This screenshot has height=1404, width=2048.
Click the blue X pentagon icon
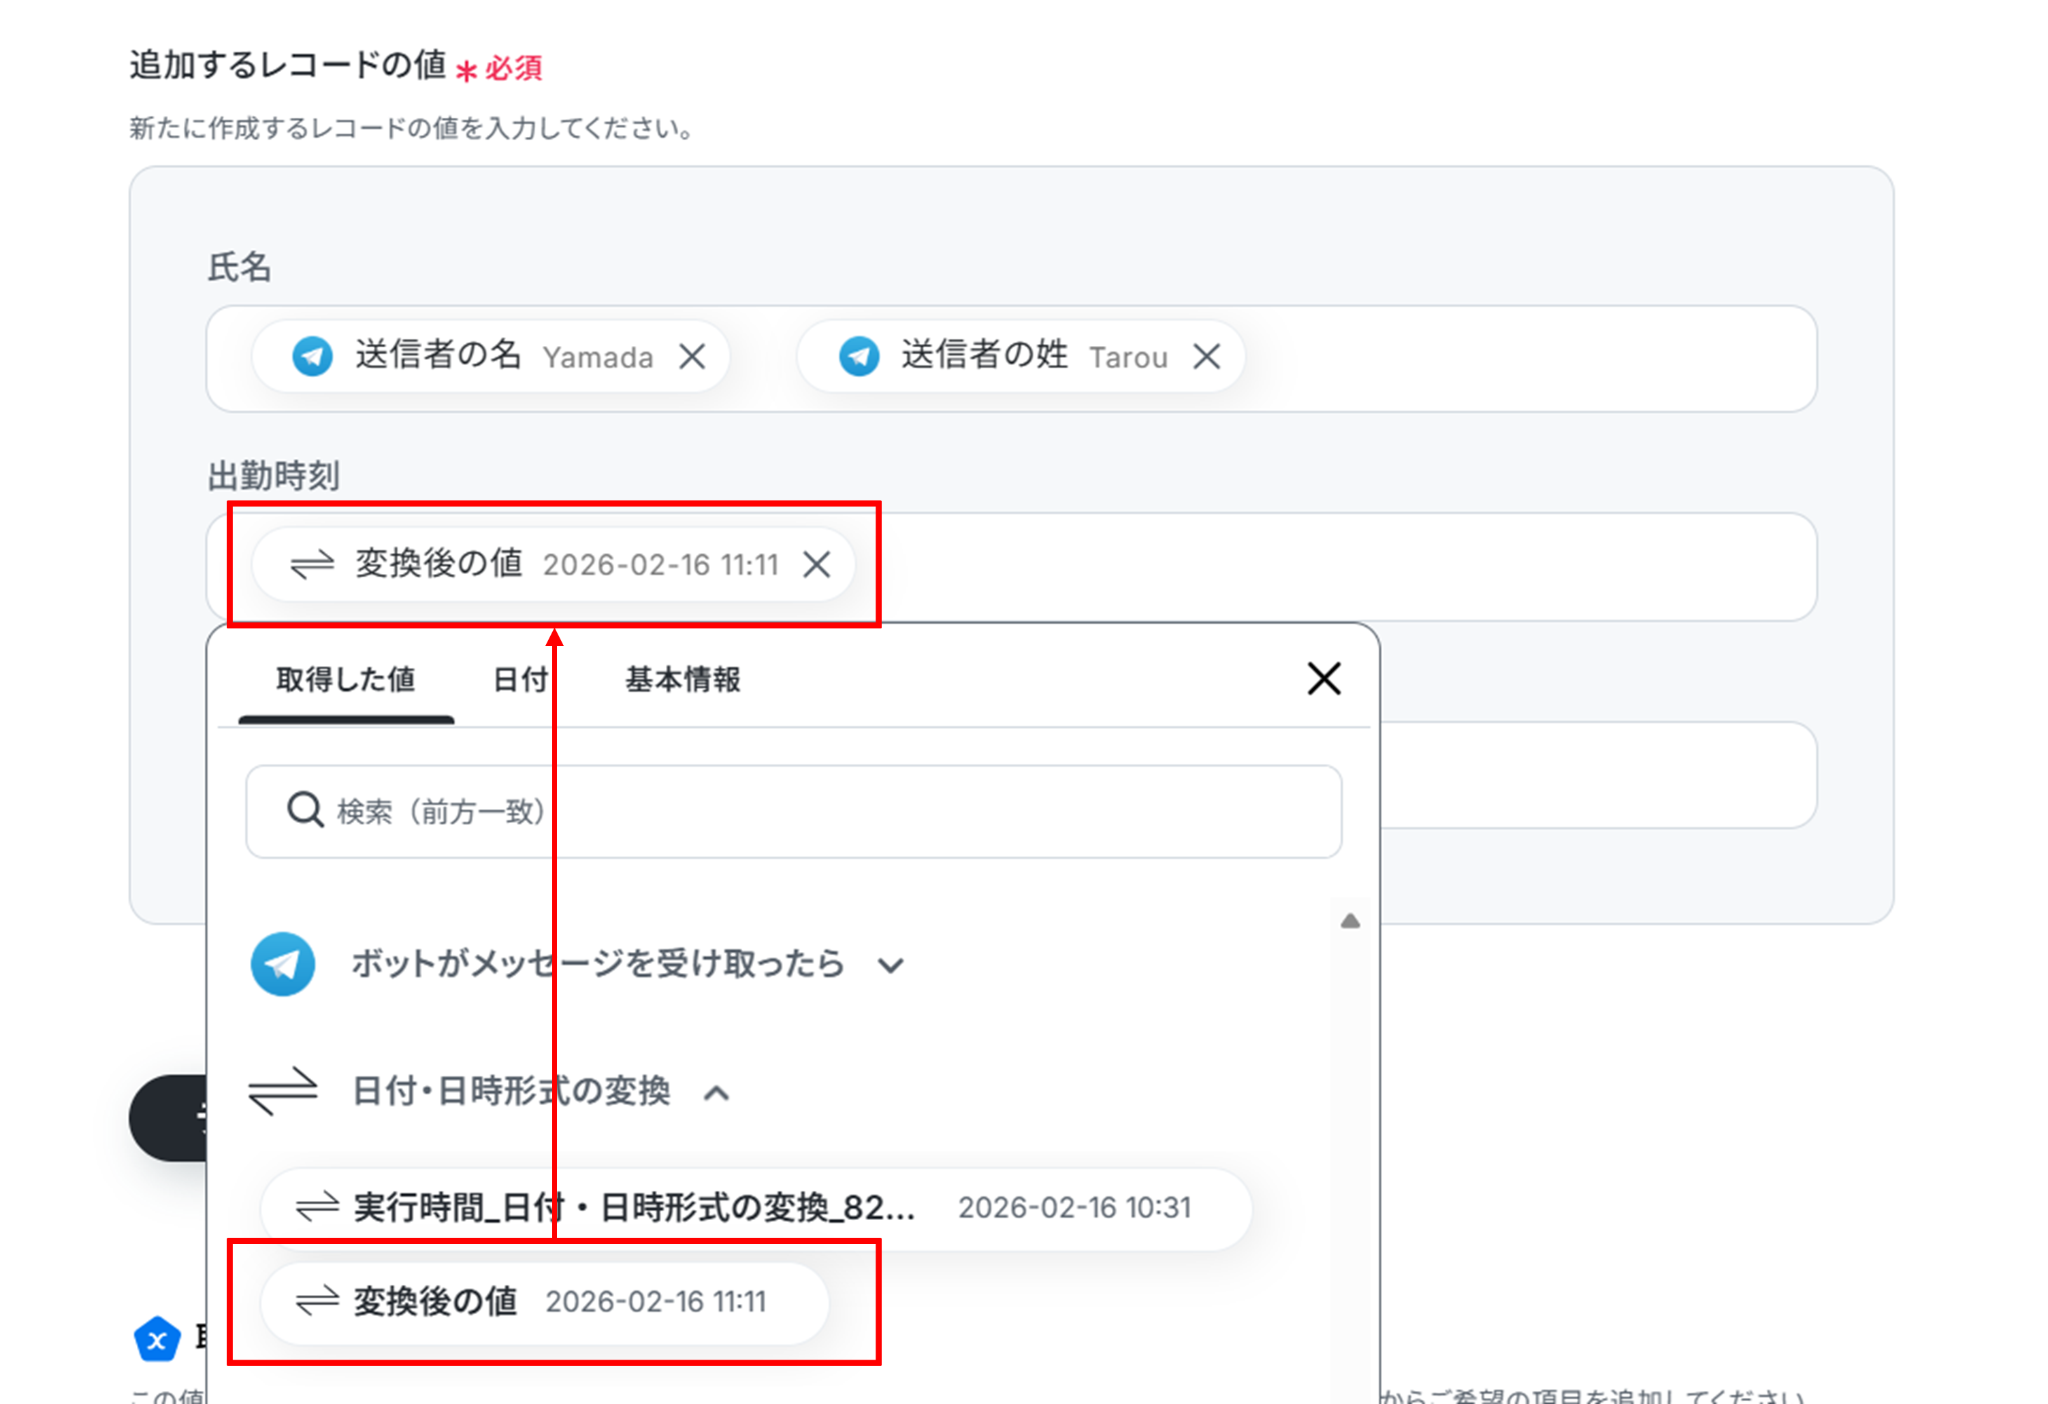click(157, 1340)
